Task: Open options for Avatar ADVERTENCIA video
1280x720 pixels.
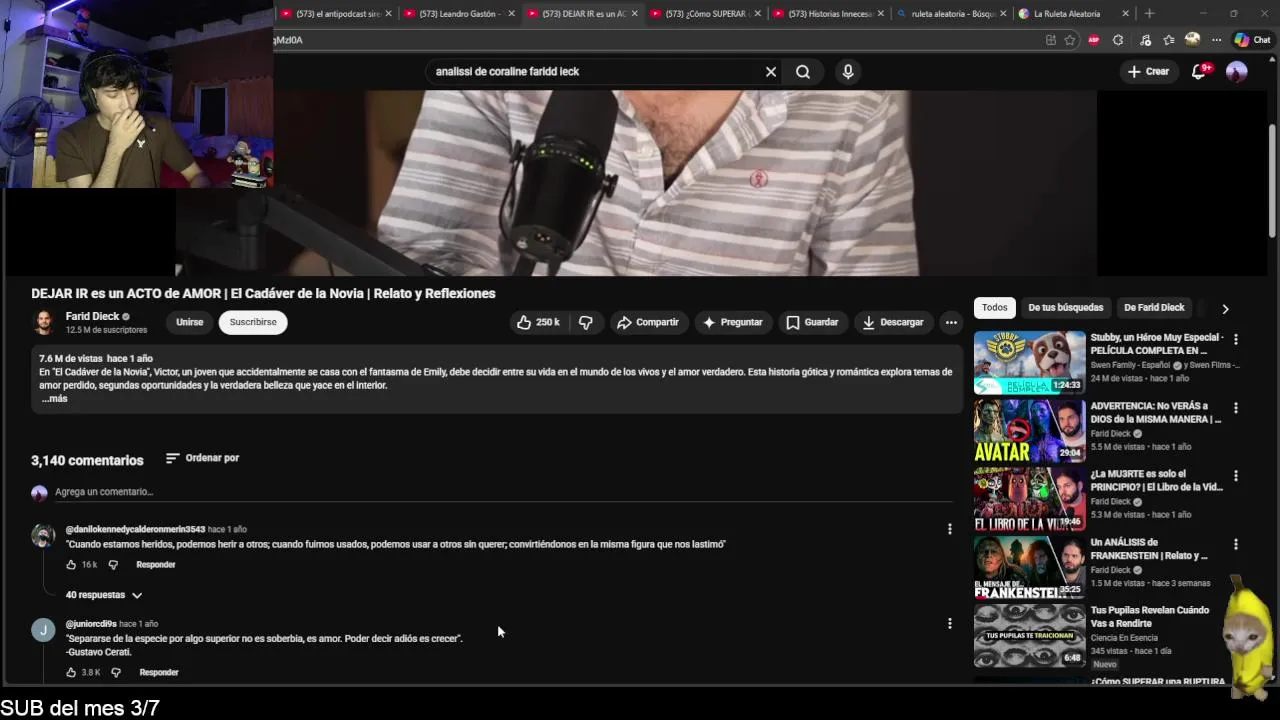Action: 1236,408
